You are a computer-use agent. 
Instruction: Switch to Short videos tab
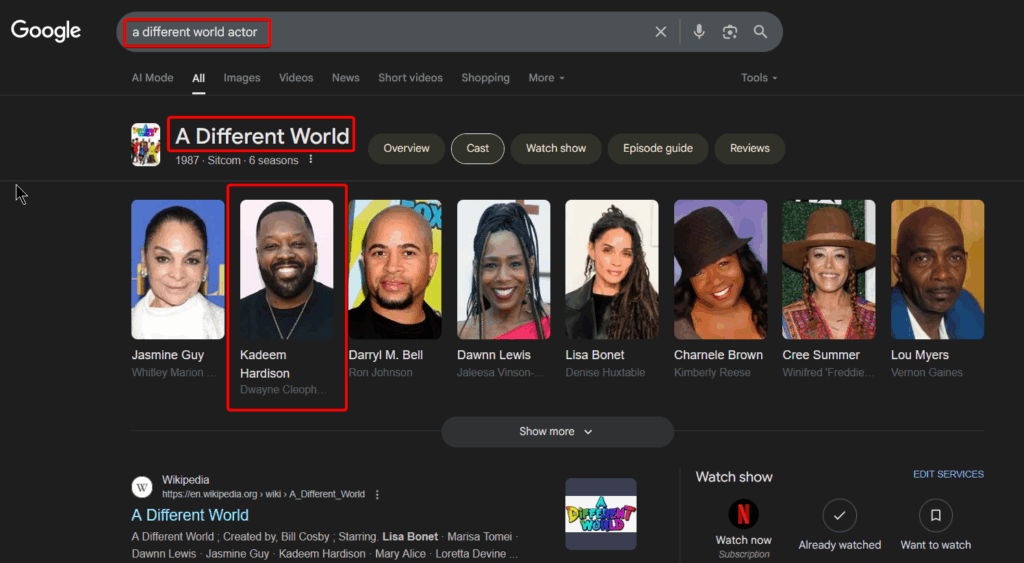[x=410, y=78]
